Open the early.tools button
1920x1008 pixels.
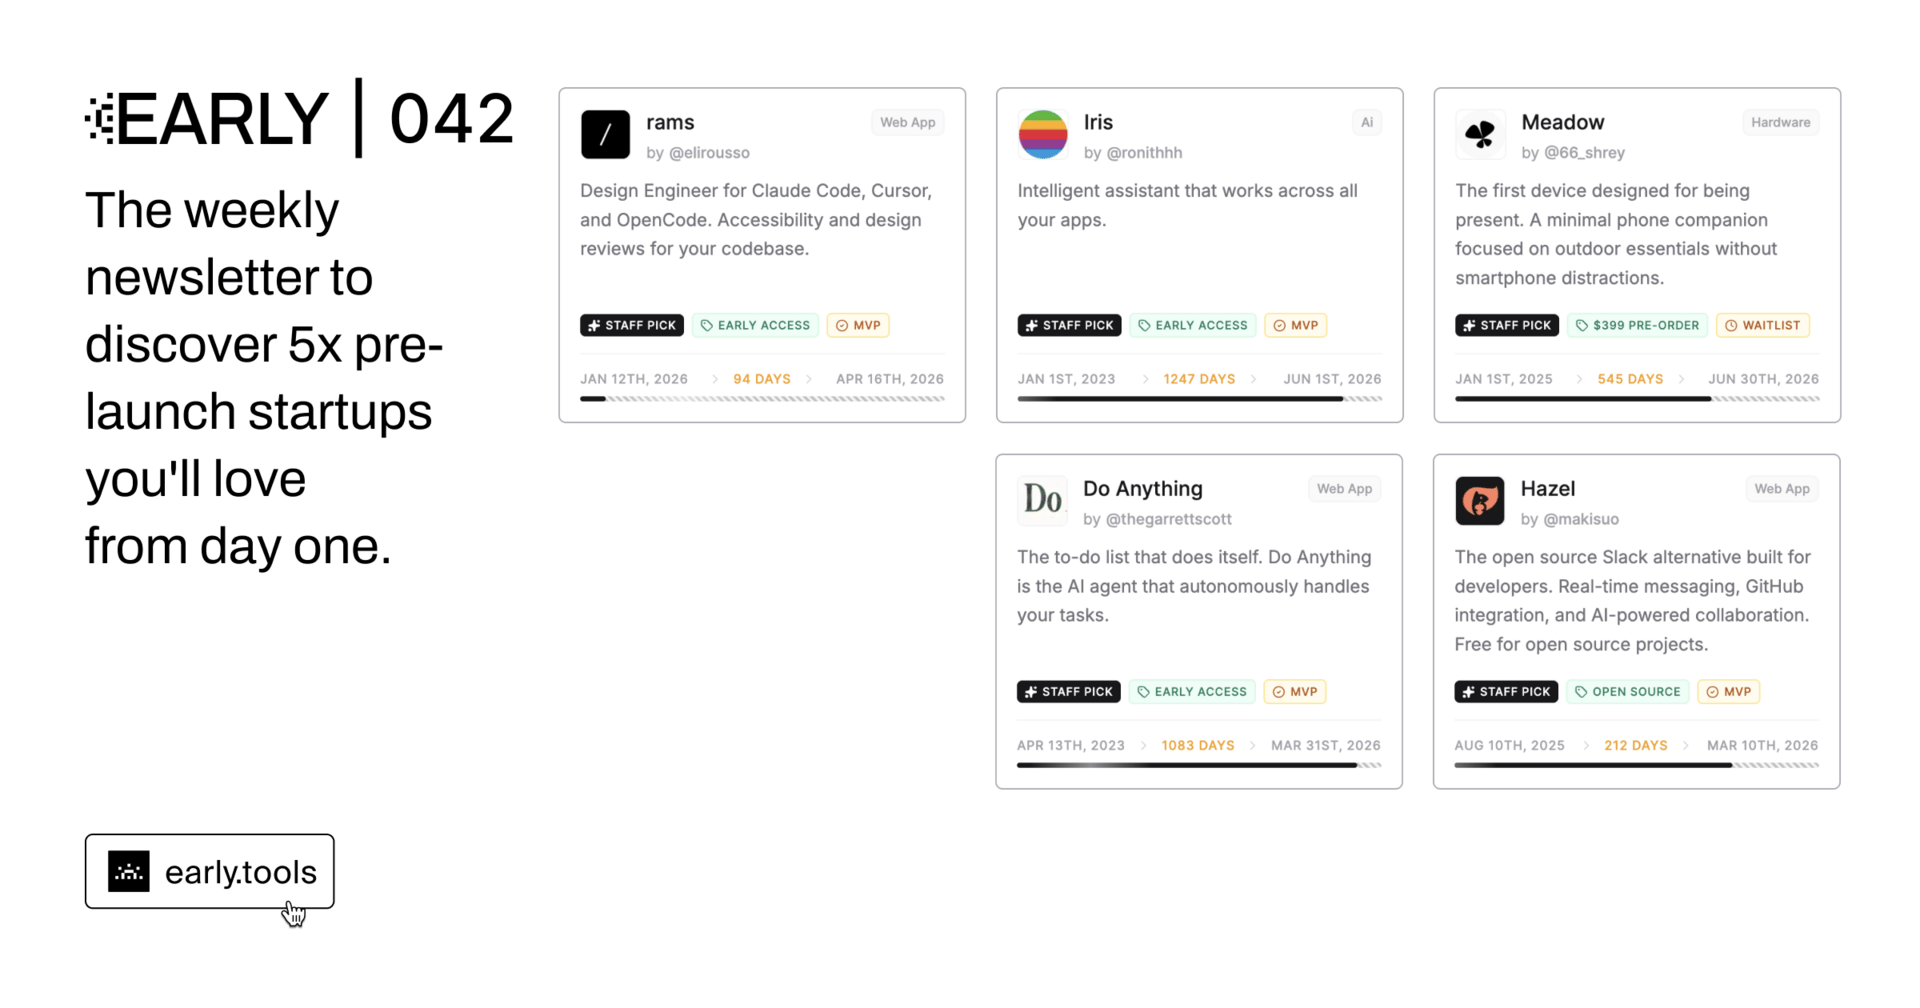tap(210, 872)
